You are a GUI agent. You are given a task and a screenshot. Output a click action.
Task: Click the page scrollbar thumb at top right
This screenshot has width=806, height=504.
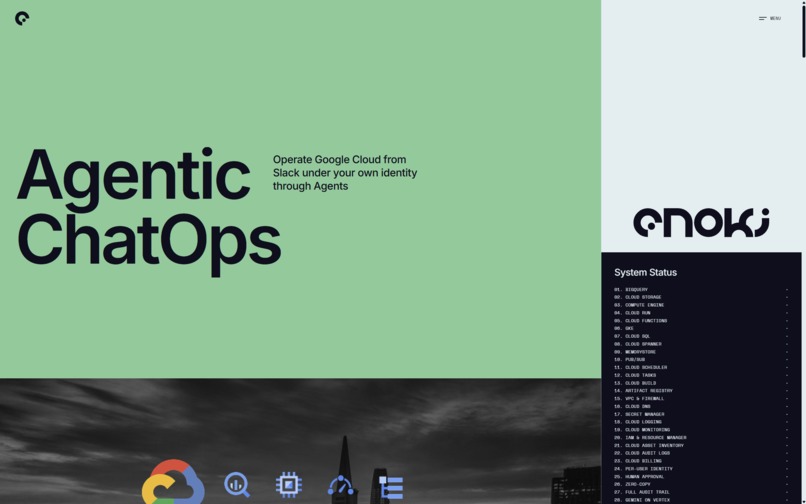click(803, 29)
